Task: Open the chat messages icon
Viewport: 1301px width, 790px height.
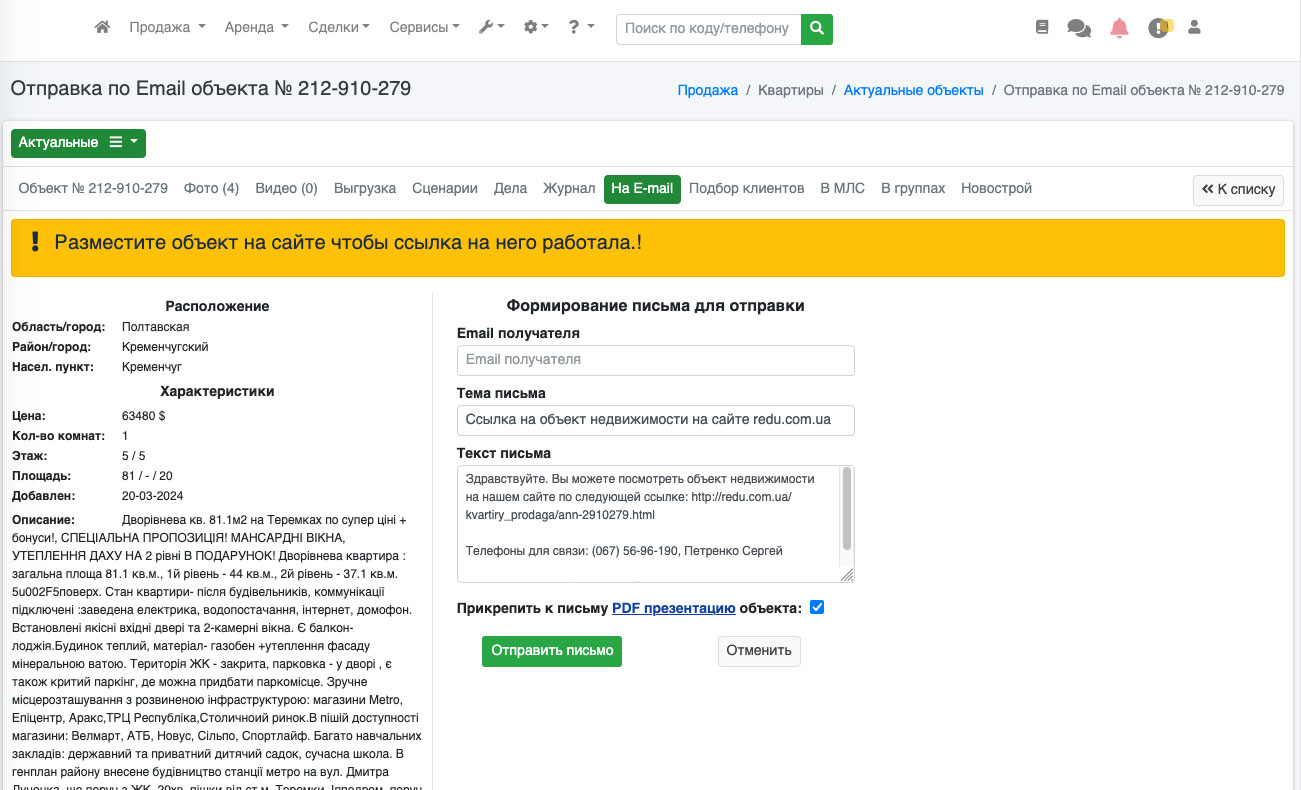Action: tap(1079, 28)
